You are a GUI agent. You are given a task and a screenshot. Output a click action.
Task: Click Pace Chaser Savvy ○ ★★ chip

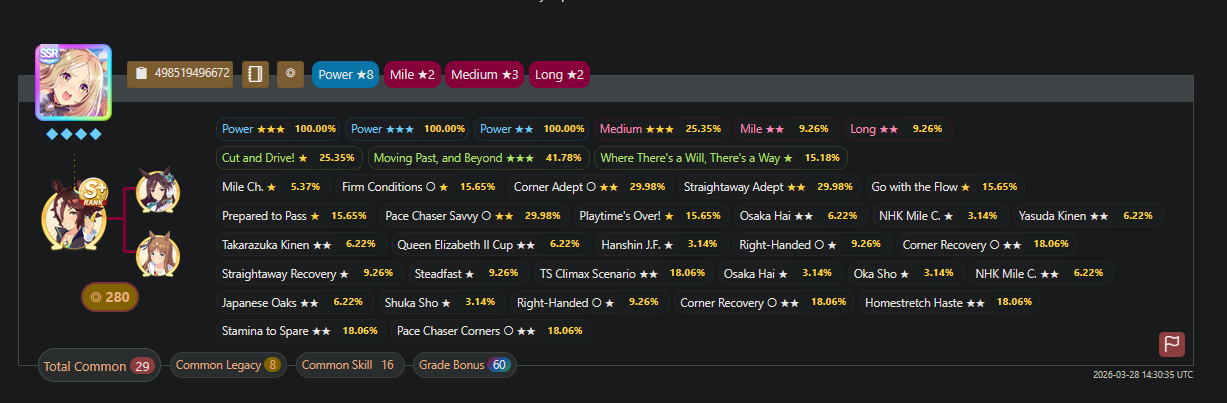pyautogui.click(x=472, y=216)
